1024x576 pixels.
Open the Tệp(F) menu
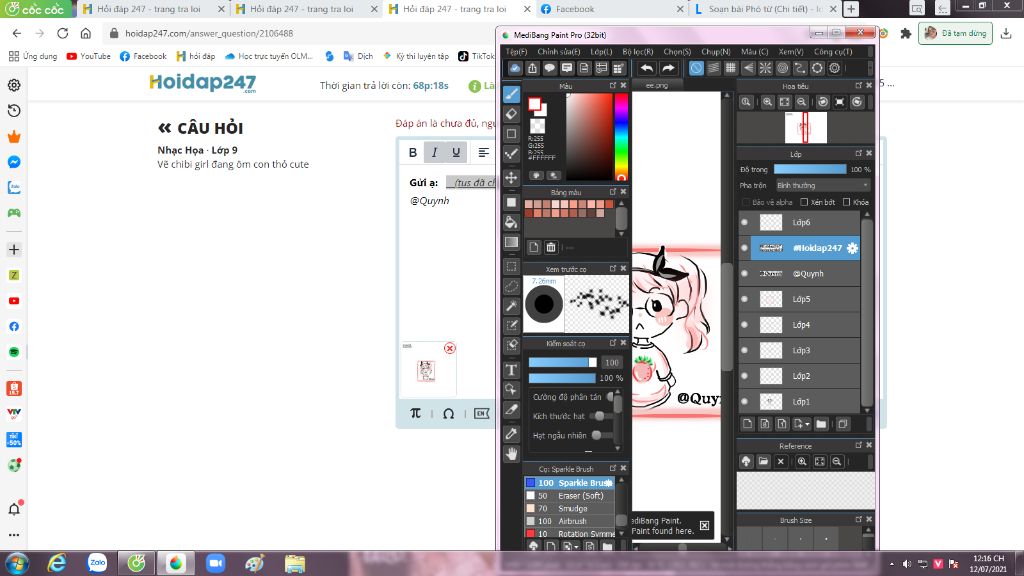pos(517,52)
